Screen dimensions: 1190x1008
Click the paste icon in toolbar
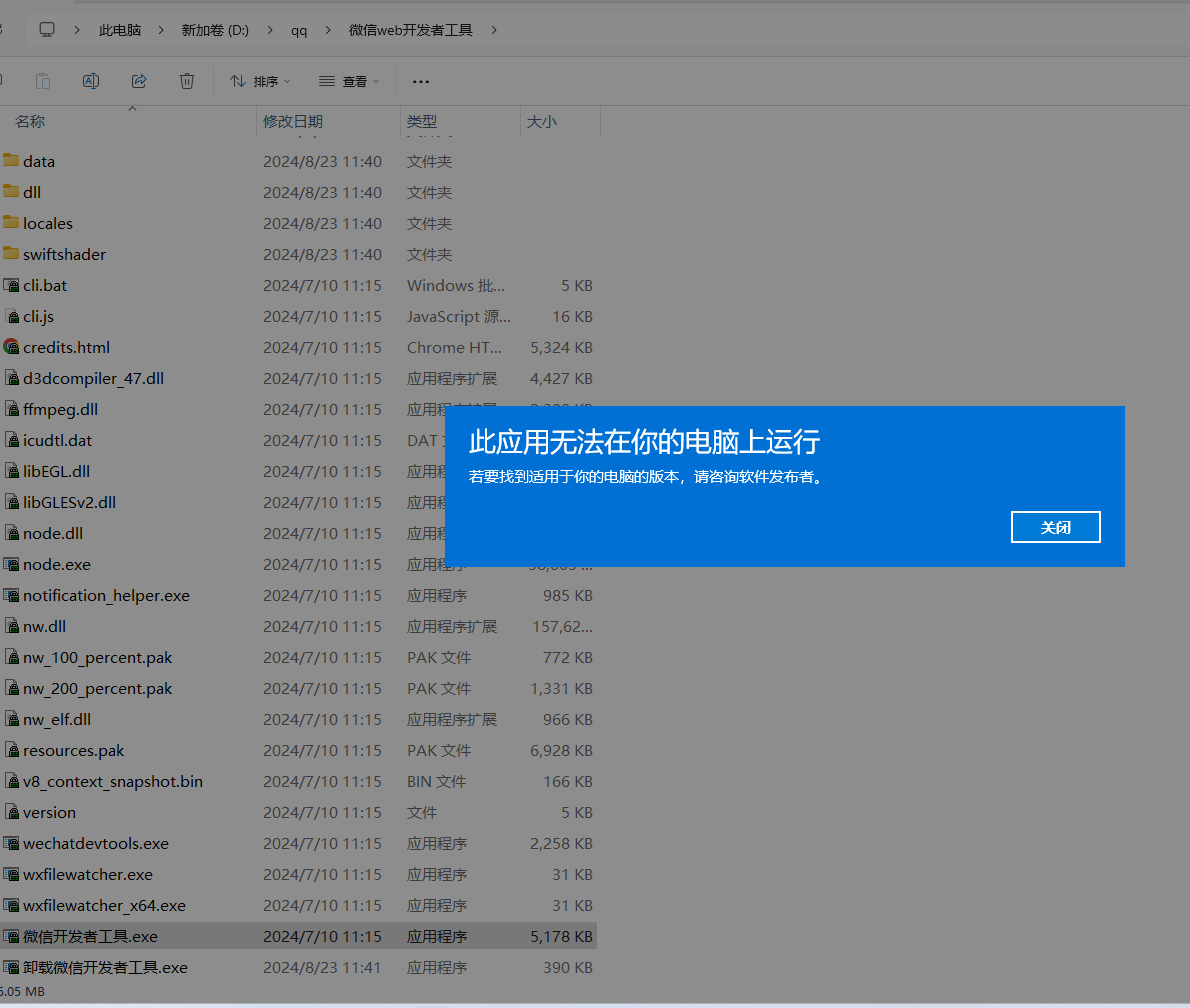coord(43,80)
